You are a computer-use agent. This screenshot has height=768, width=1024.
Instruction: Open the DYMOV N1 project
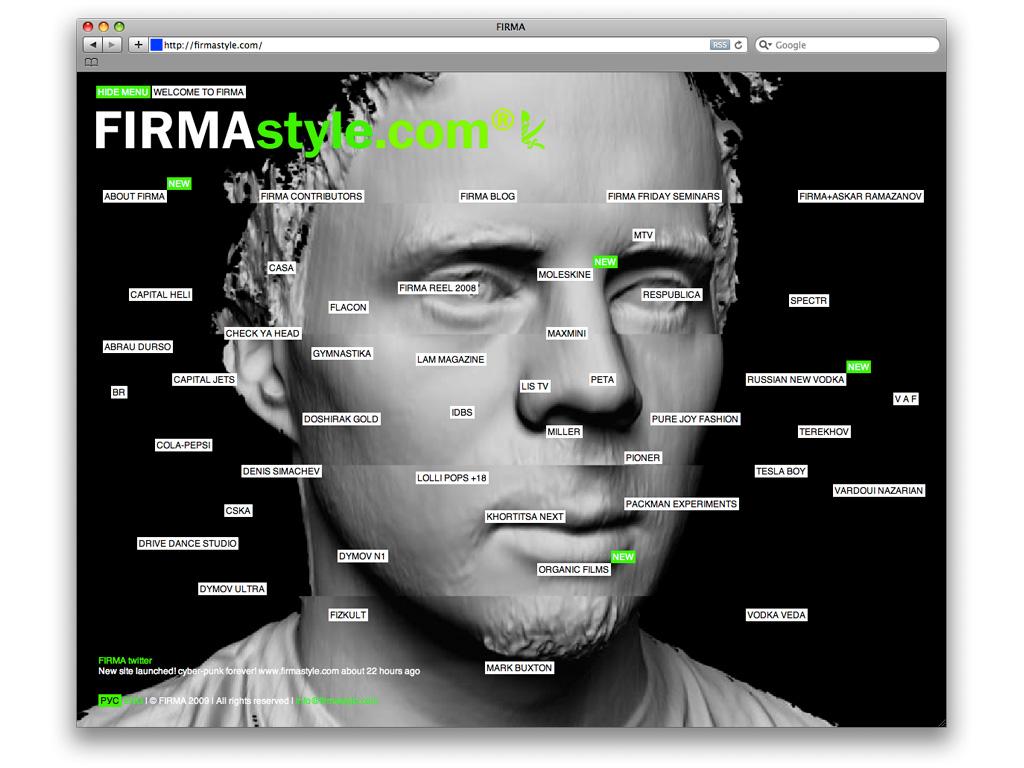pyautogui.click(x=362, y=556)
